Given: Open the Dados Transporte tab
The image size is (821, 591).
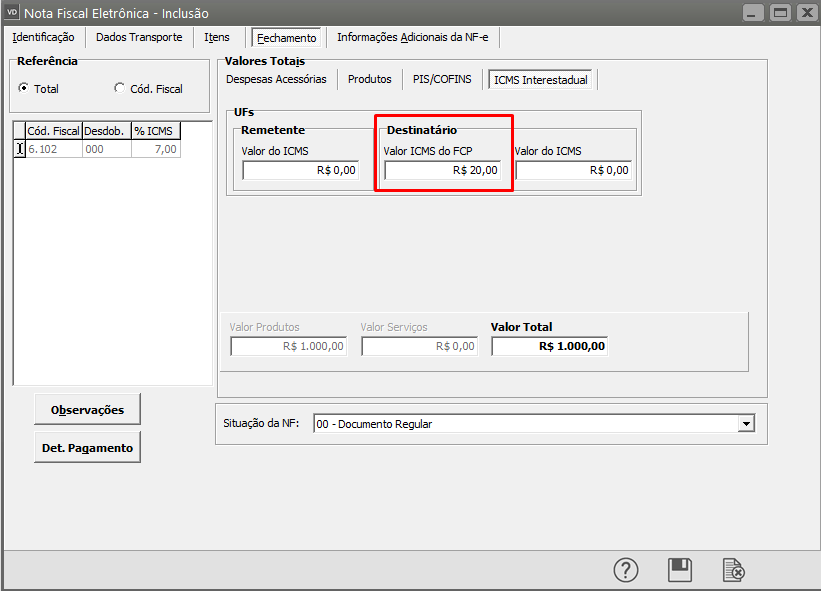Looking at the screenshot, I should point(139,37).
